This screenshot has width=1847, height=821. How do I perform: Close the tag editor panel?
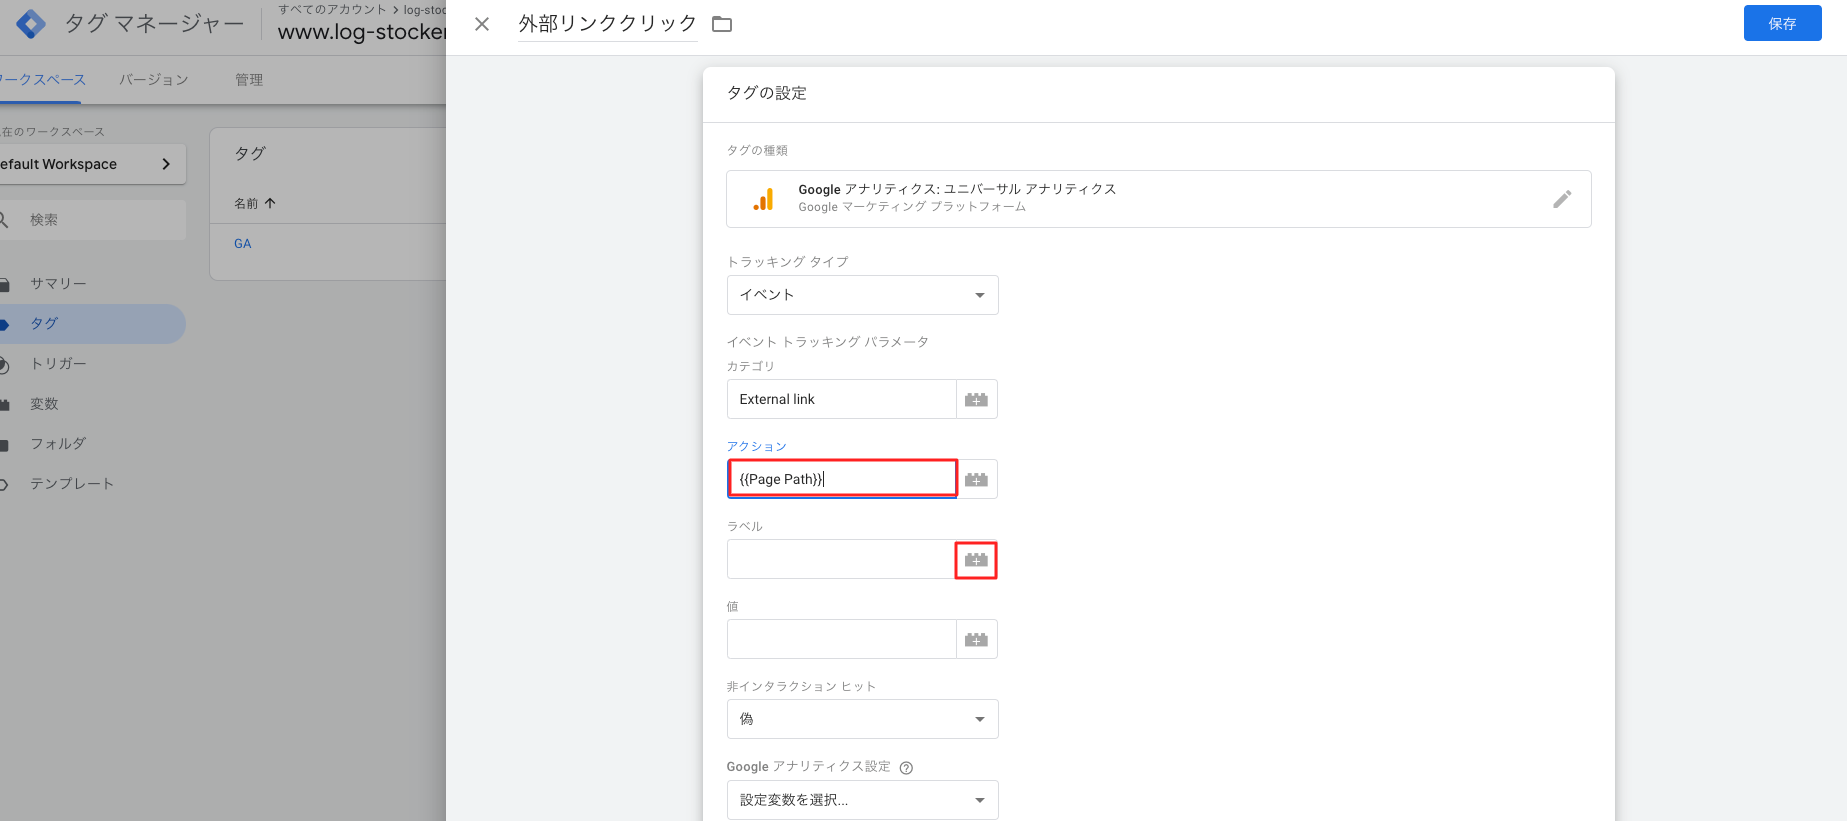pyautogui.click(x=482, y=24)
